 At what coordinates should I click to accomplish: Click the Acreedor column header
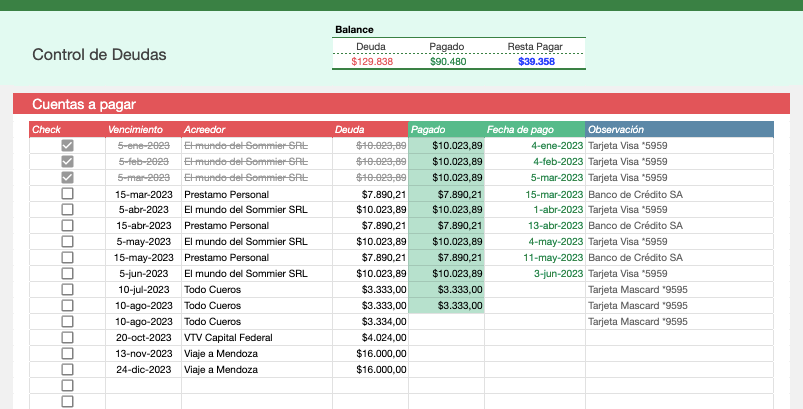[204, 130]
